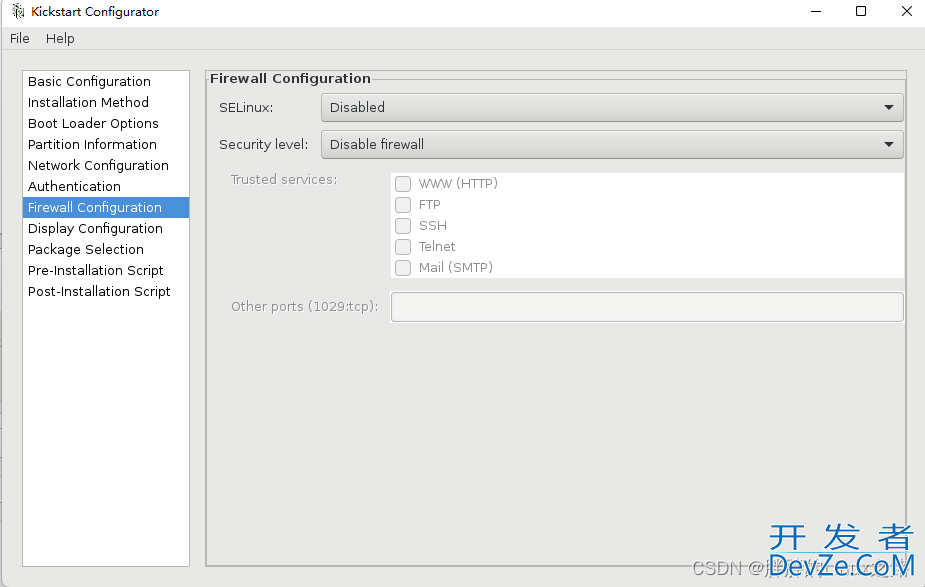
Task: Go to Installation Method section
Action: click(x=106, y=103)
